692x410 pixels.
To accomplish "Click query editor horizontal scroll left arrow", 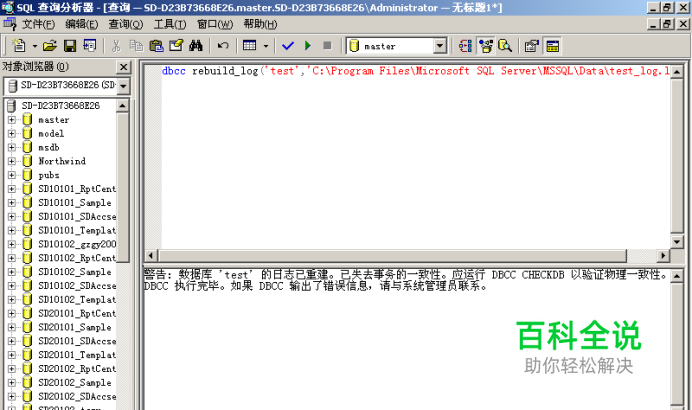I will (151, 256).
